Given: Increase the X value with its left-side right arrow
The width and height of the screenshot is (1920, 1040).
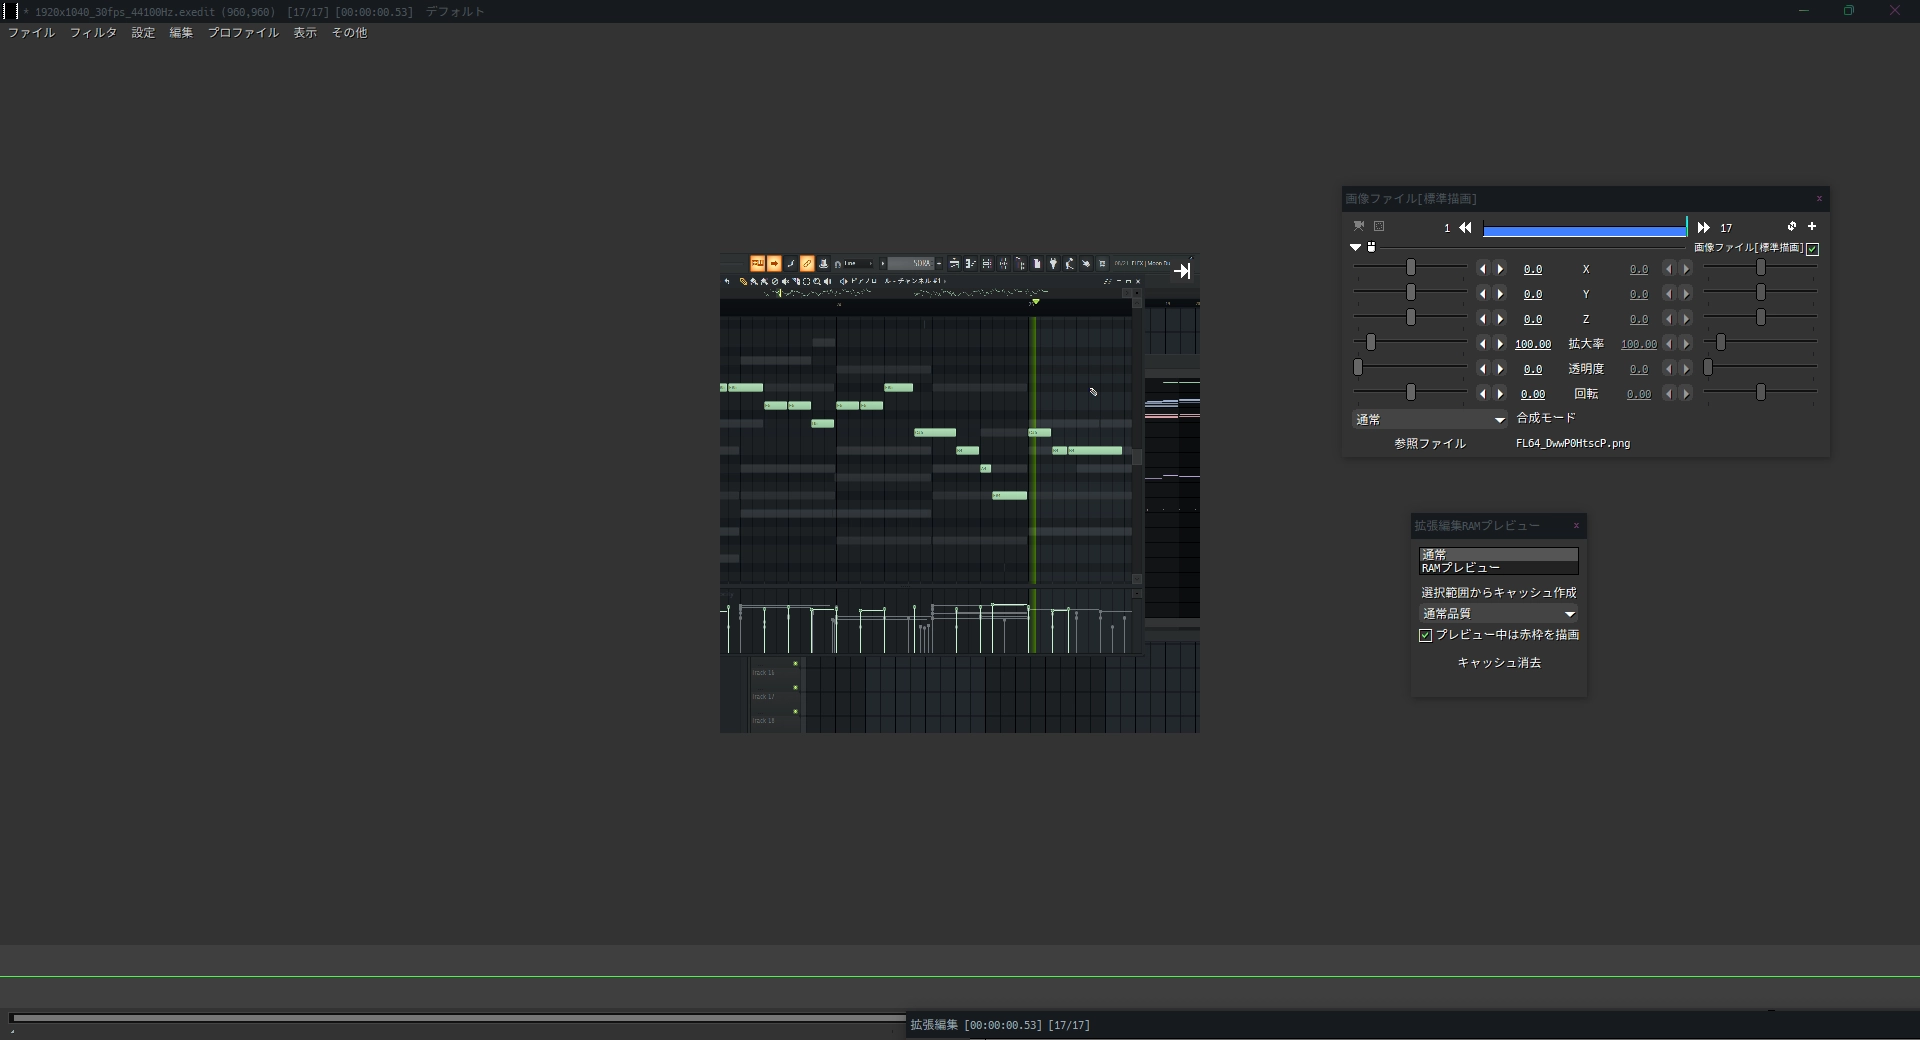Looking at the screenshot, I should pyautogui.click(x=1500, y=269).
